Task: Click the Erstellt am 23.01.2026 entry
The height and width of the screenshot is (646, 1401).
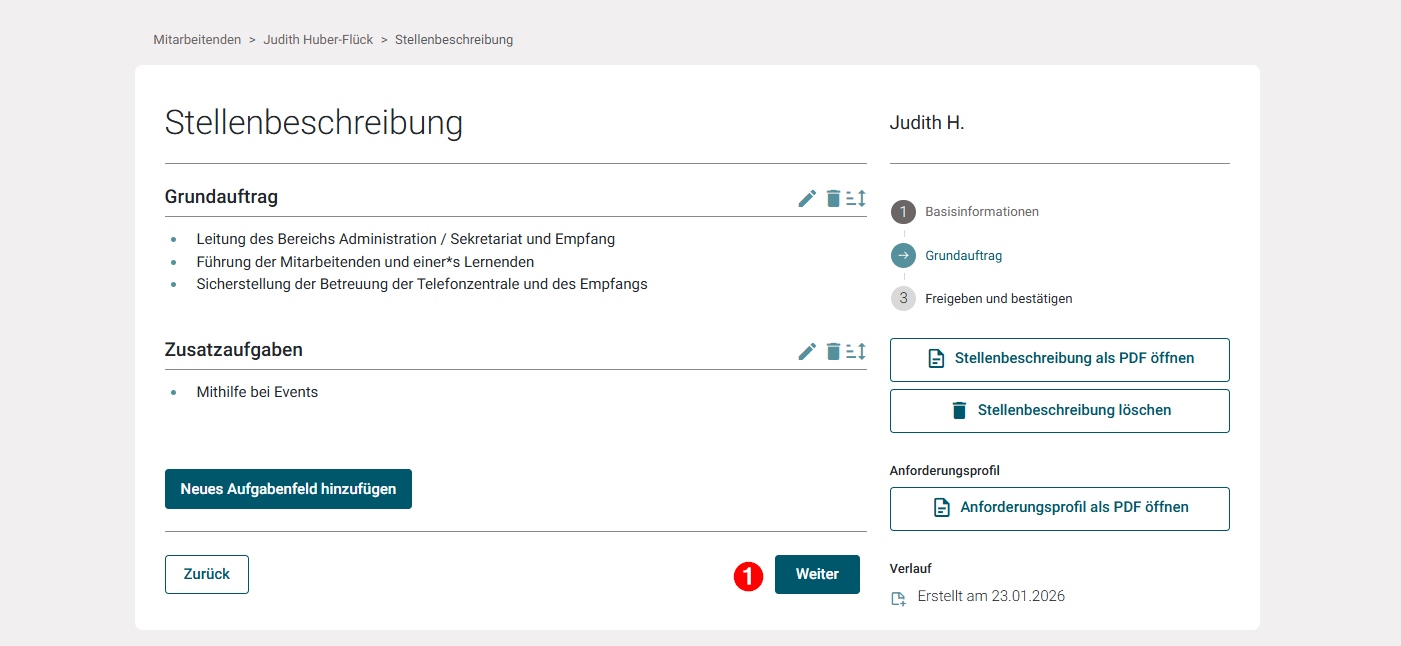Action: click(x=991, y=595)
